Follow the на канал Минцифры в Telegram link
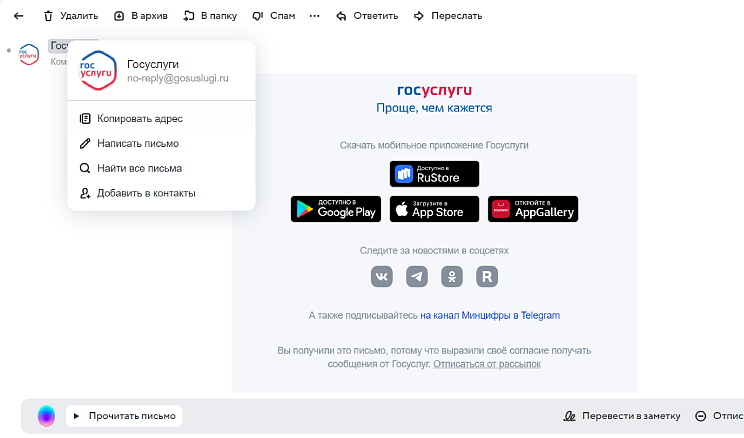This screenshot has height=438, width=744. 490,316
